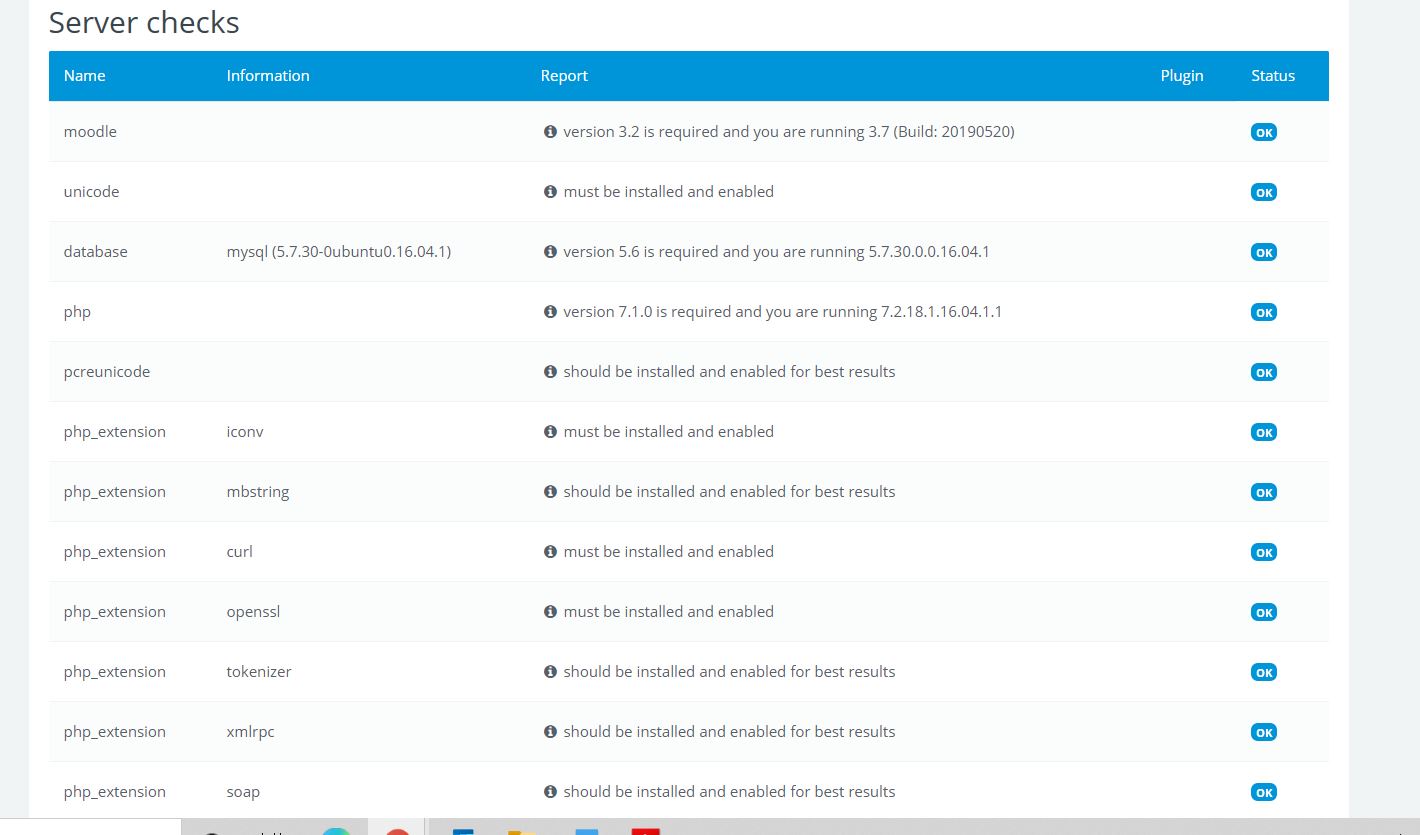
Task: Click php_extension name in the soap row
Action: pyautogui.click(x=114, y=791)
